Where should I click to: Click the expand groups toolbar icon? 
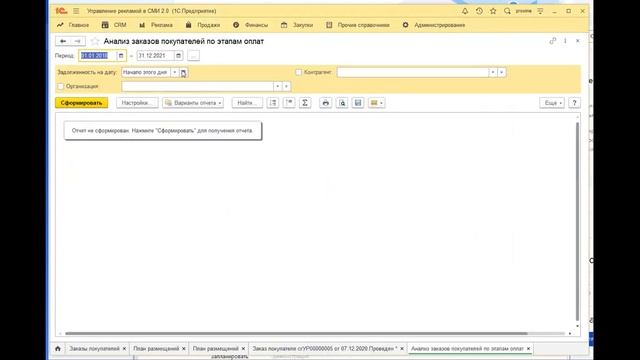(273, 103)
